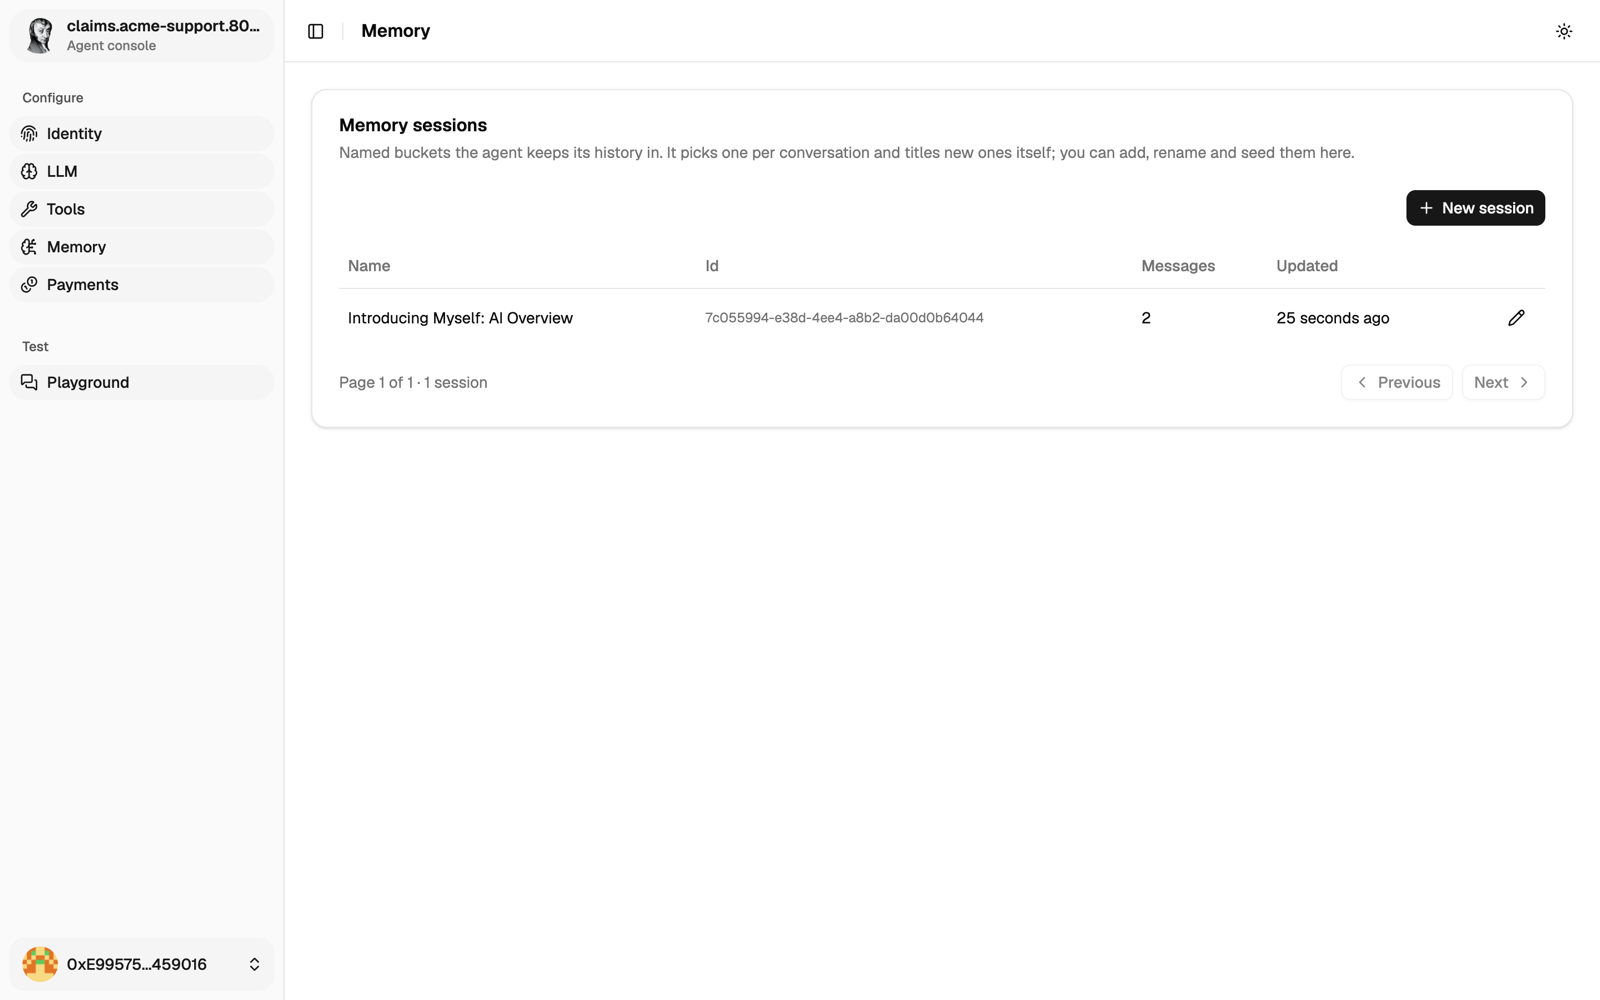Screen dimensions: 1600x1000
Task: Toggle the sidebar panel icon
Action: [x=316, y=31]
